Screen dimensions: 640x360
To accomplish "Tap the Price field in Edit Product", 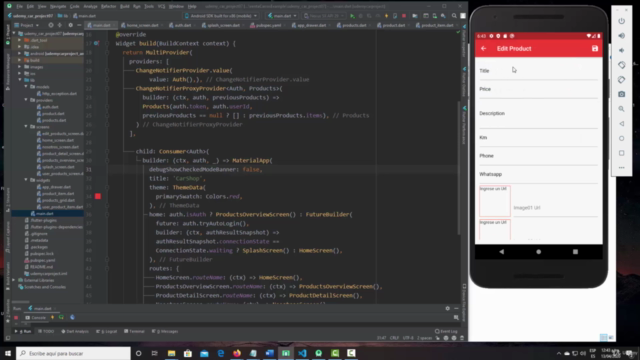I will click(x=538, y=89).
